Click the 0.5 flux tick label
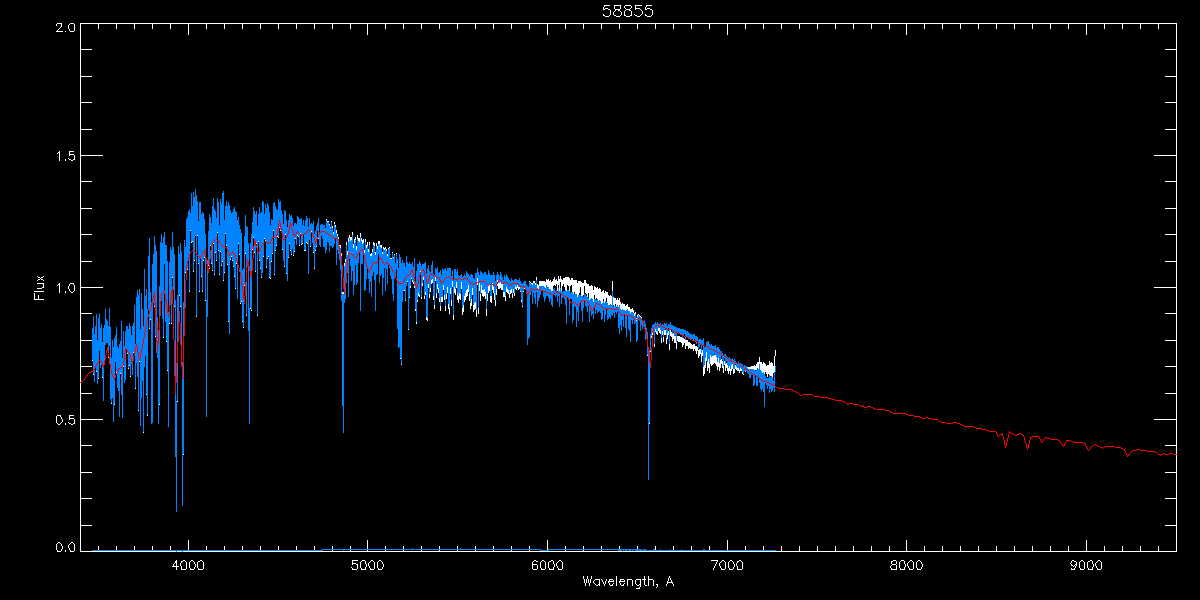The image size is (1200, 600). tap(66, 418)
